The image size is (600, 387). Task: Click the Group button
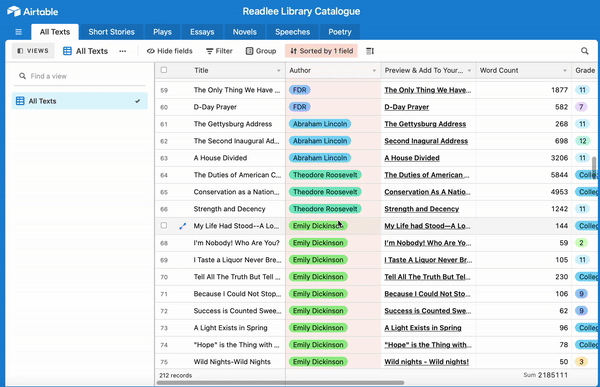pos(261,51)
